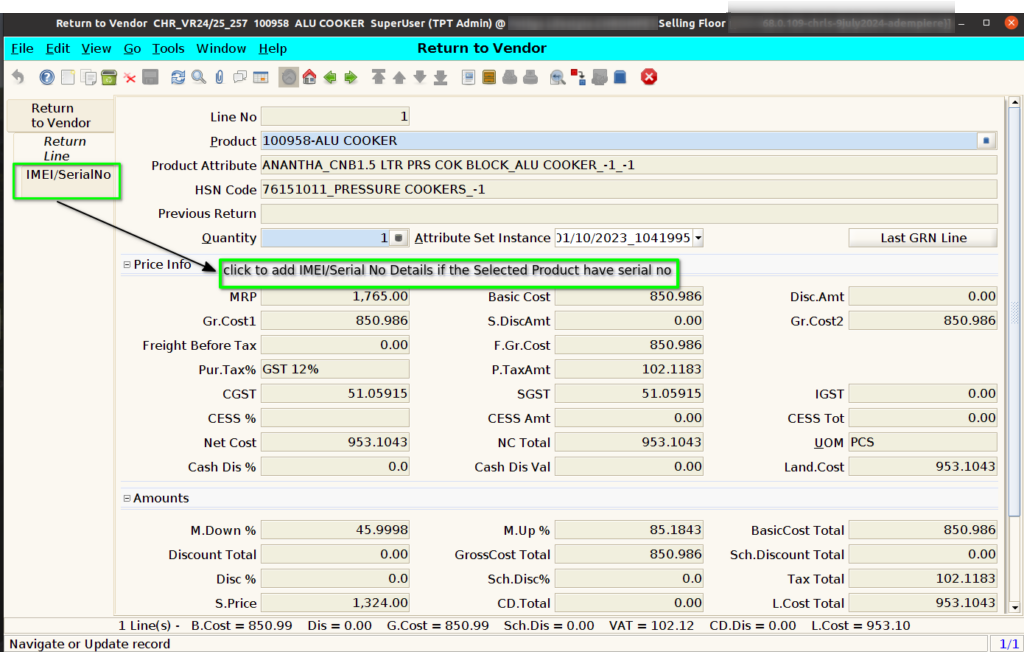This screenshot has width=1024, height=652.
Task: Switch to the Return Line tab
Action: (x=64, y=149)
